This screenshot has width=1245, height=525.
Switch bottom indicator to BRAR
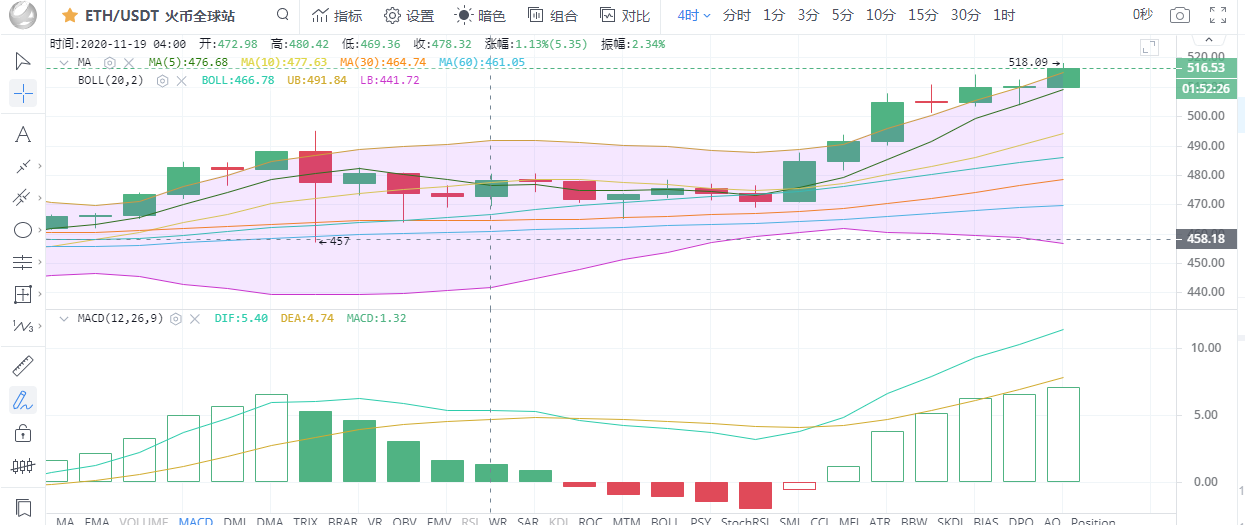tap(343, 521)
